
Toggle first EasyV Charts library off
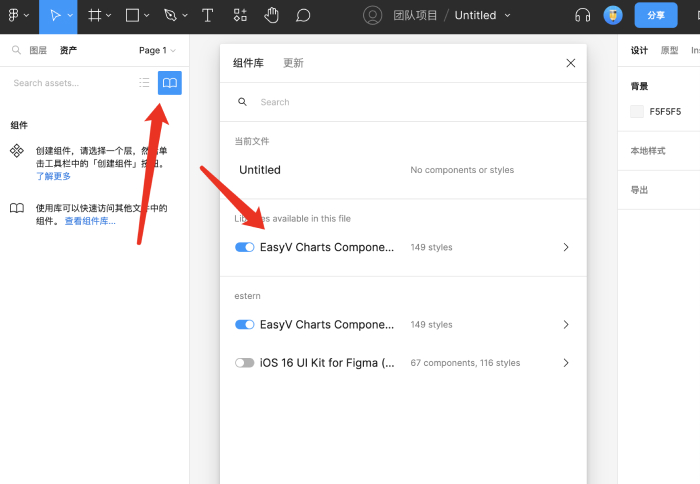point(245,247)
